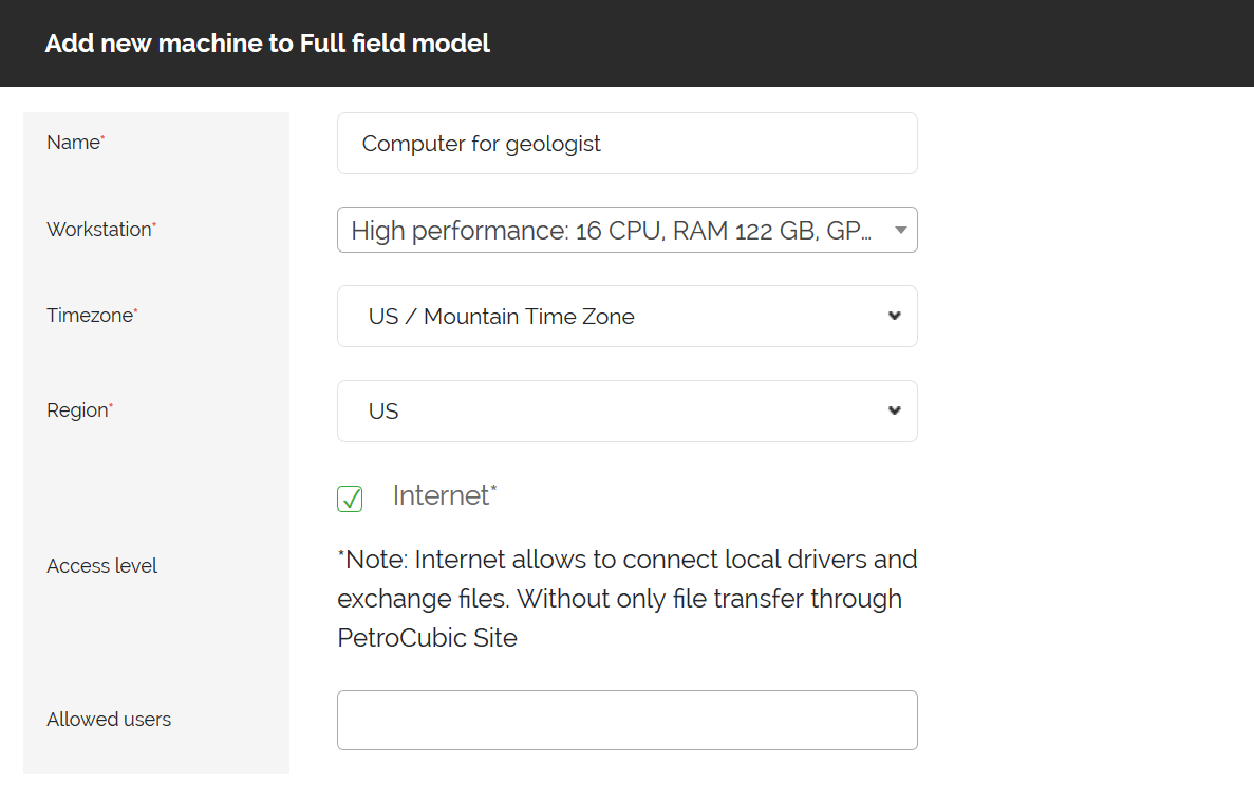The height and width of the screenshot is (797, 1254).
Task: Focus the Allowed users input box
Action: 627,720
